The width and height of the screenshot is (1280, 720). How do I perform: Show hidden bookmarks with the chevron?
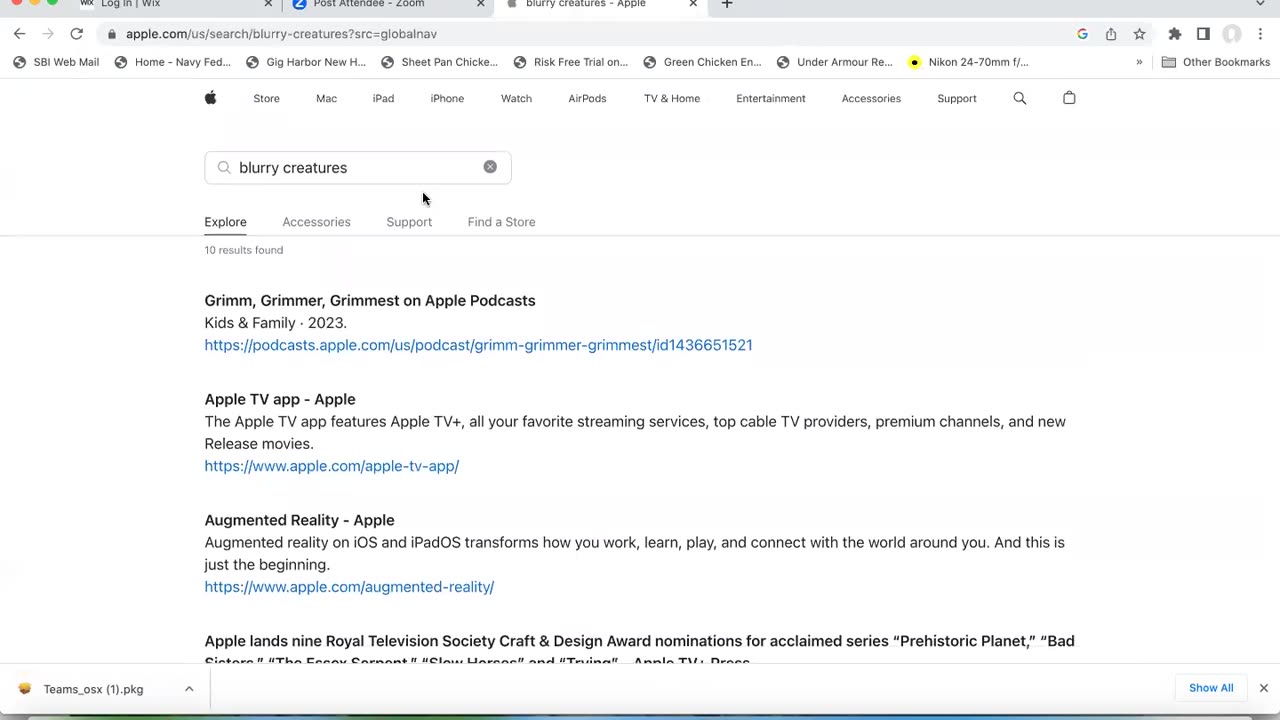tap(1139, 62)
